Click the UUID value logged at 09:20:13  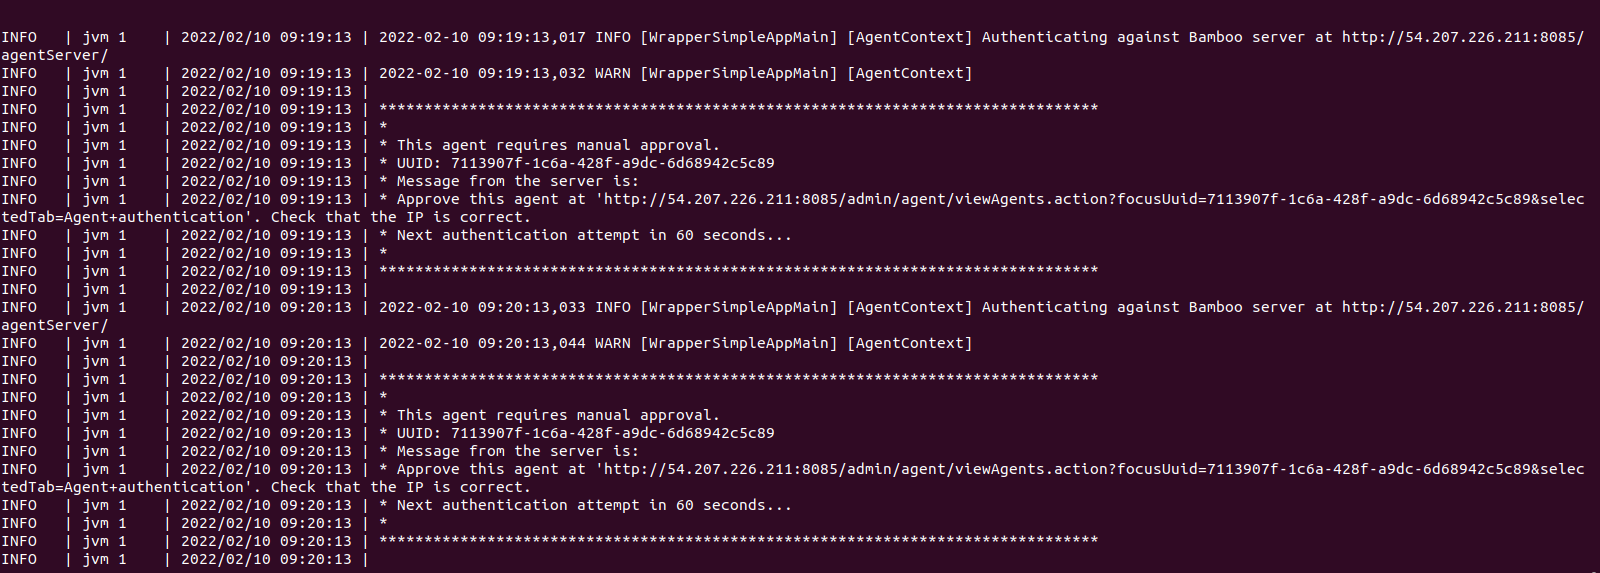612,433
